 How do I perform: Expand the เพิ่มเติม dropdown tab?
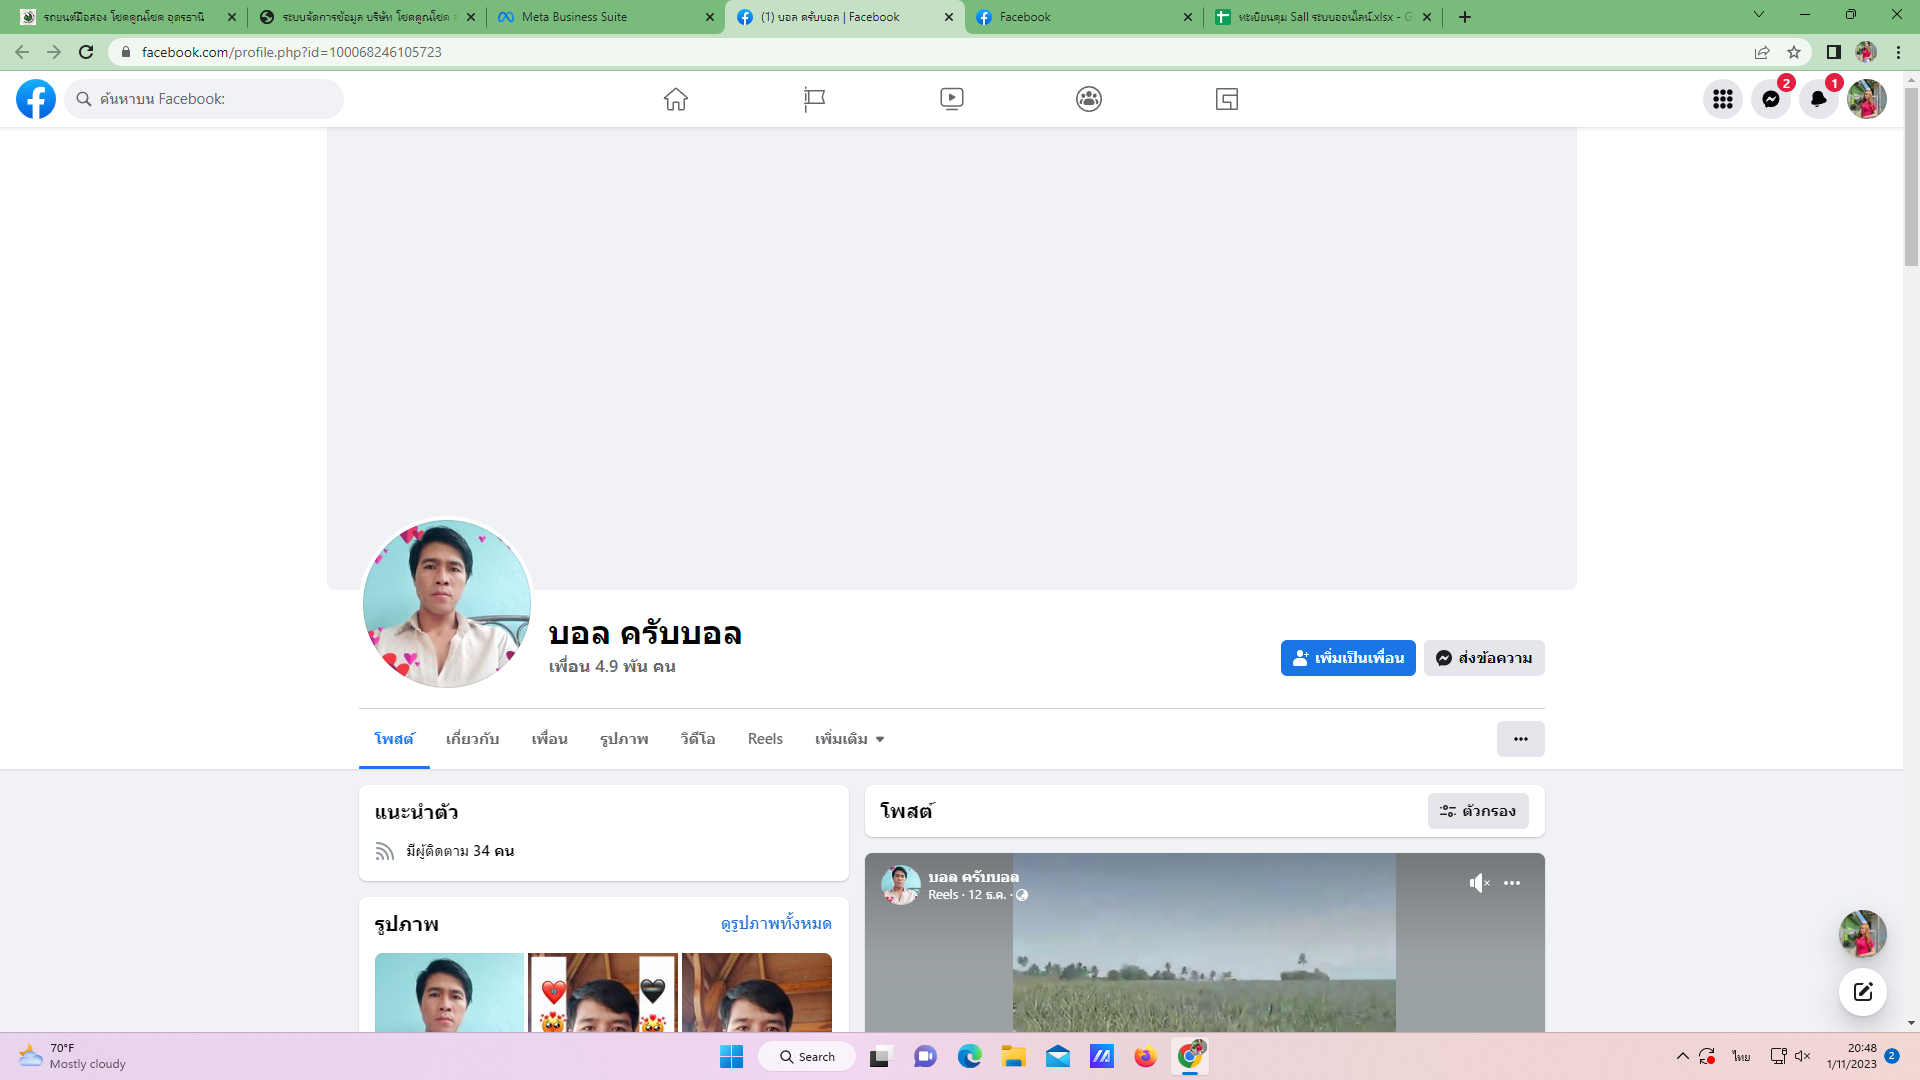tap(849, 739)
